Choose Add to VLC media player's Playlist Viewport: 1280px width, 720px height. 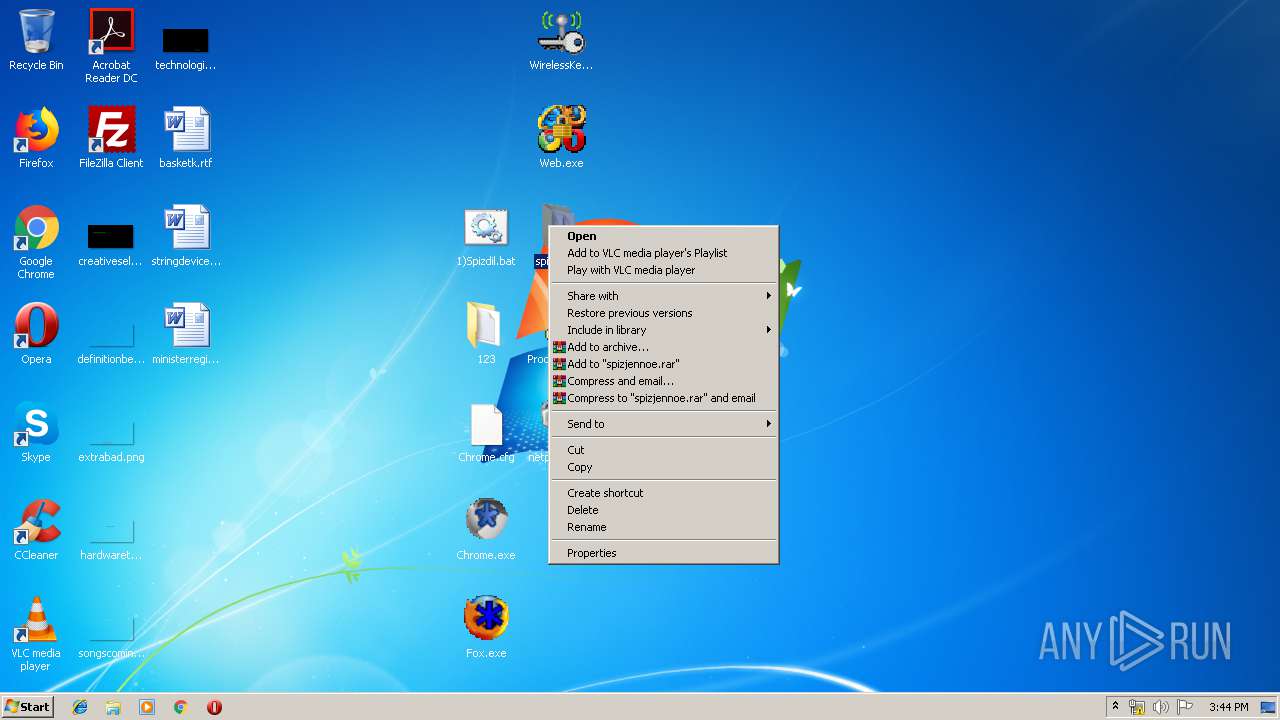[x=663, y=253]
